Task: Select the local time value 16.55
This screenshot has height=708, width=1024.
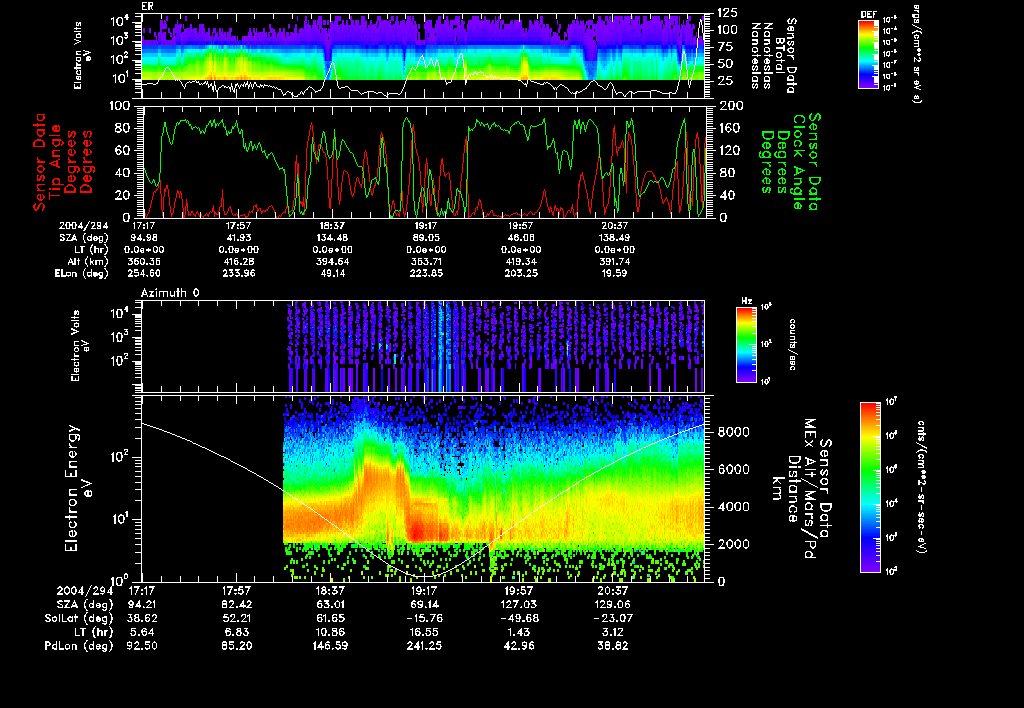Action: point(424,632)
